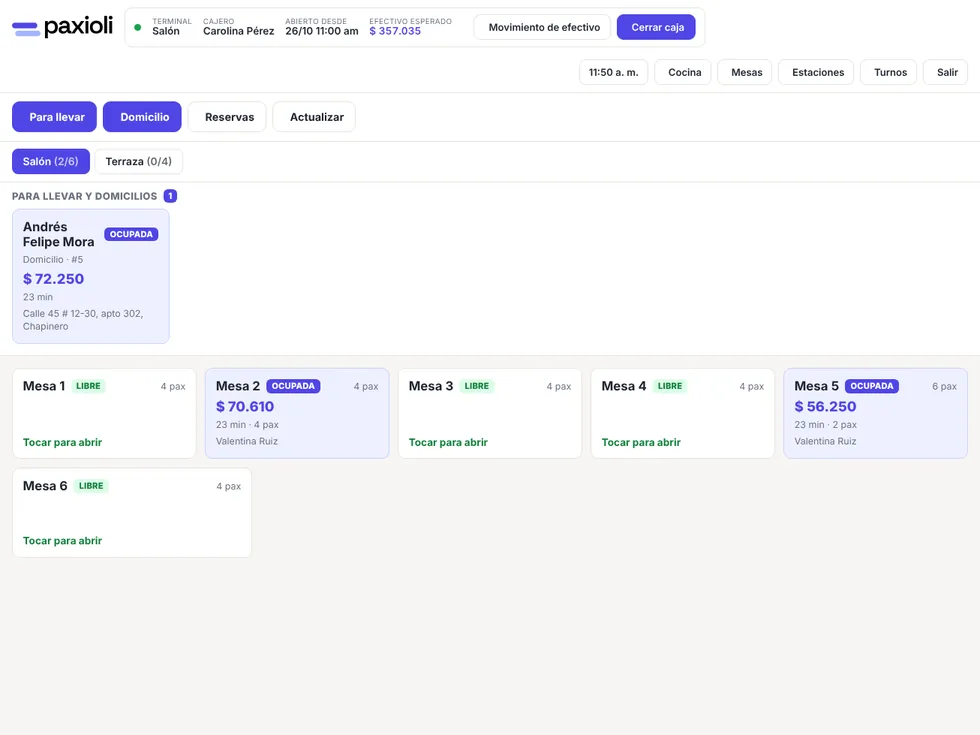Viewport: 980px width, 735px height.
Task: Open the Estaciones section
Action: [x=818, y=72]
